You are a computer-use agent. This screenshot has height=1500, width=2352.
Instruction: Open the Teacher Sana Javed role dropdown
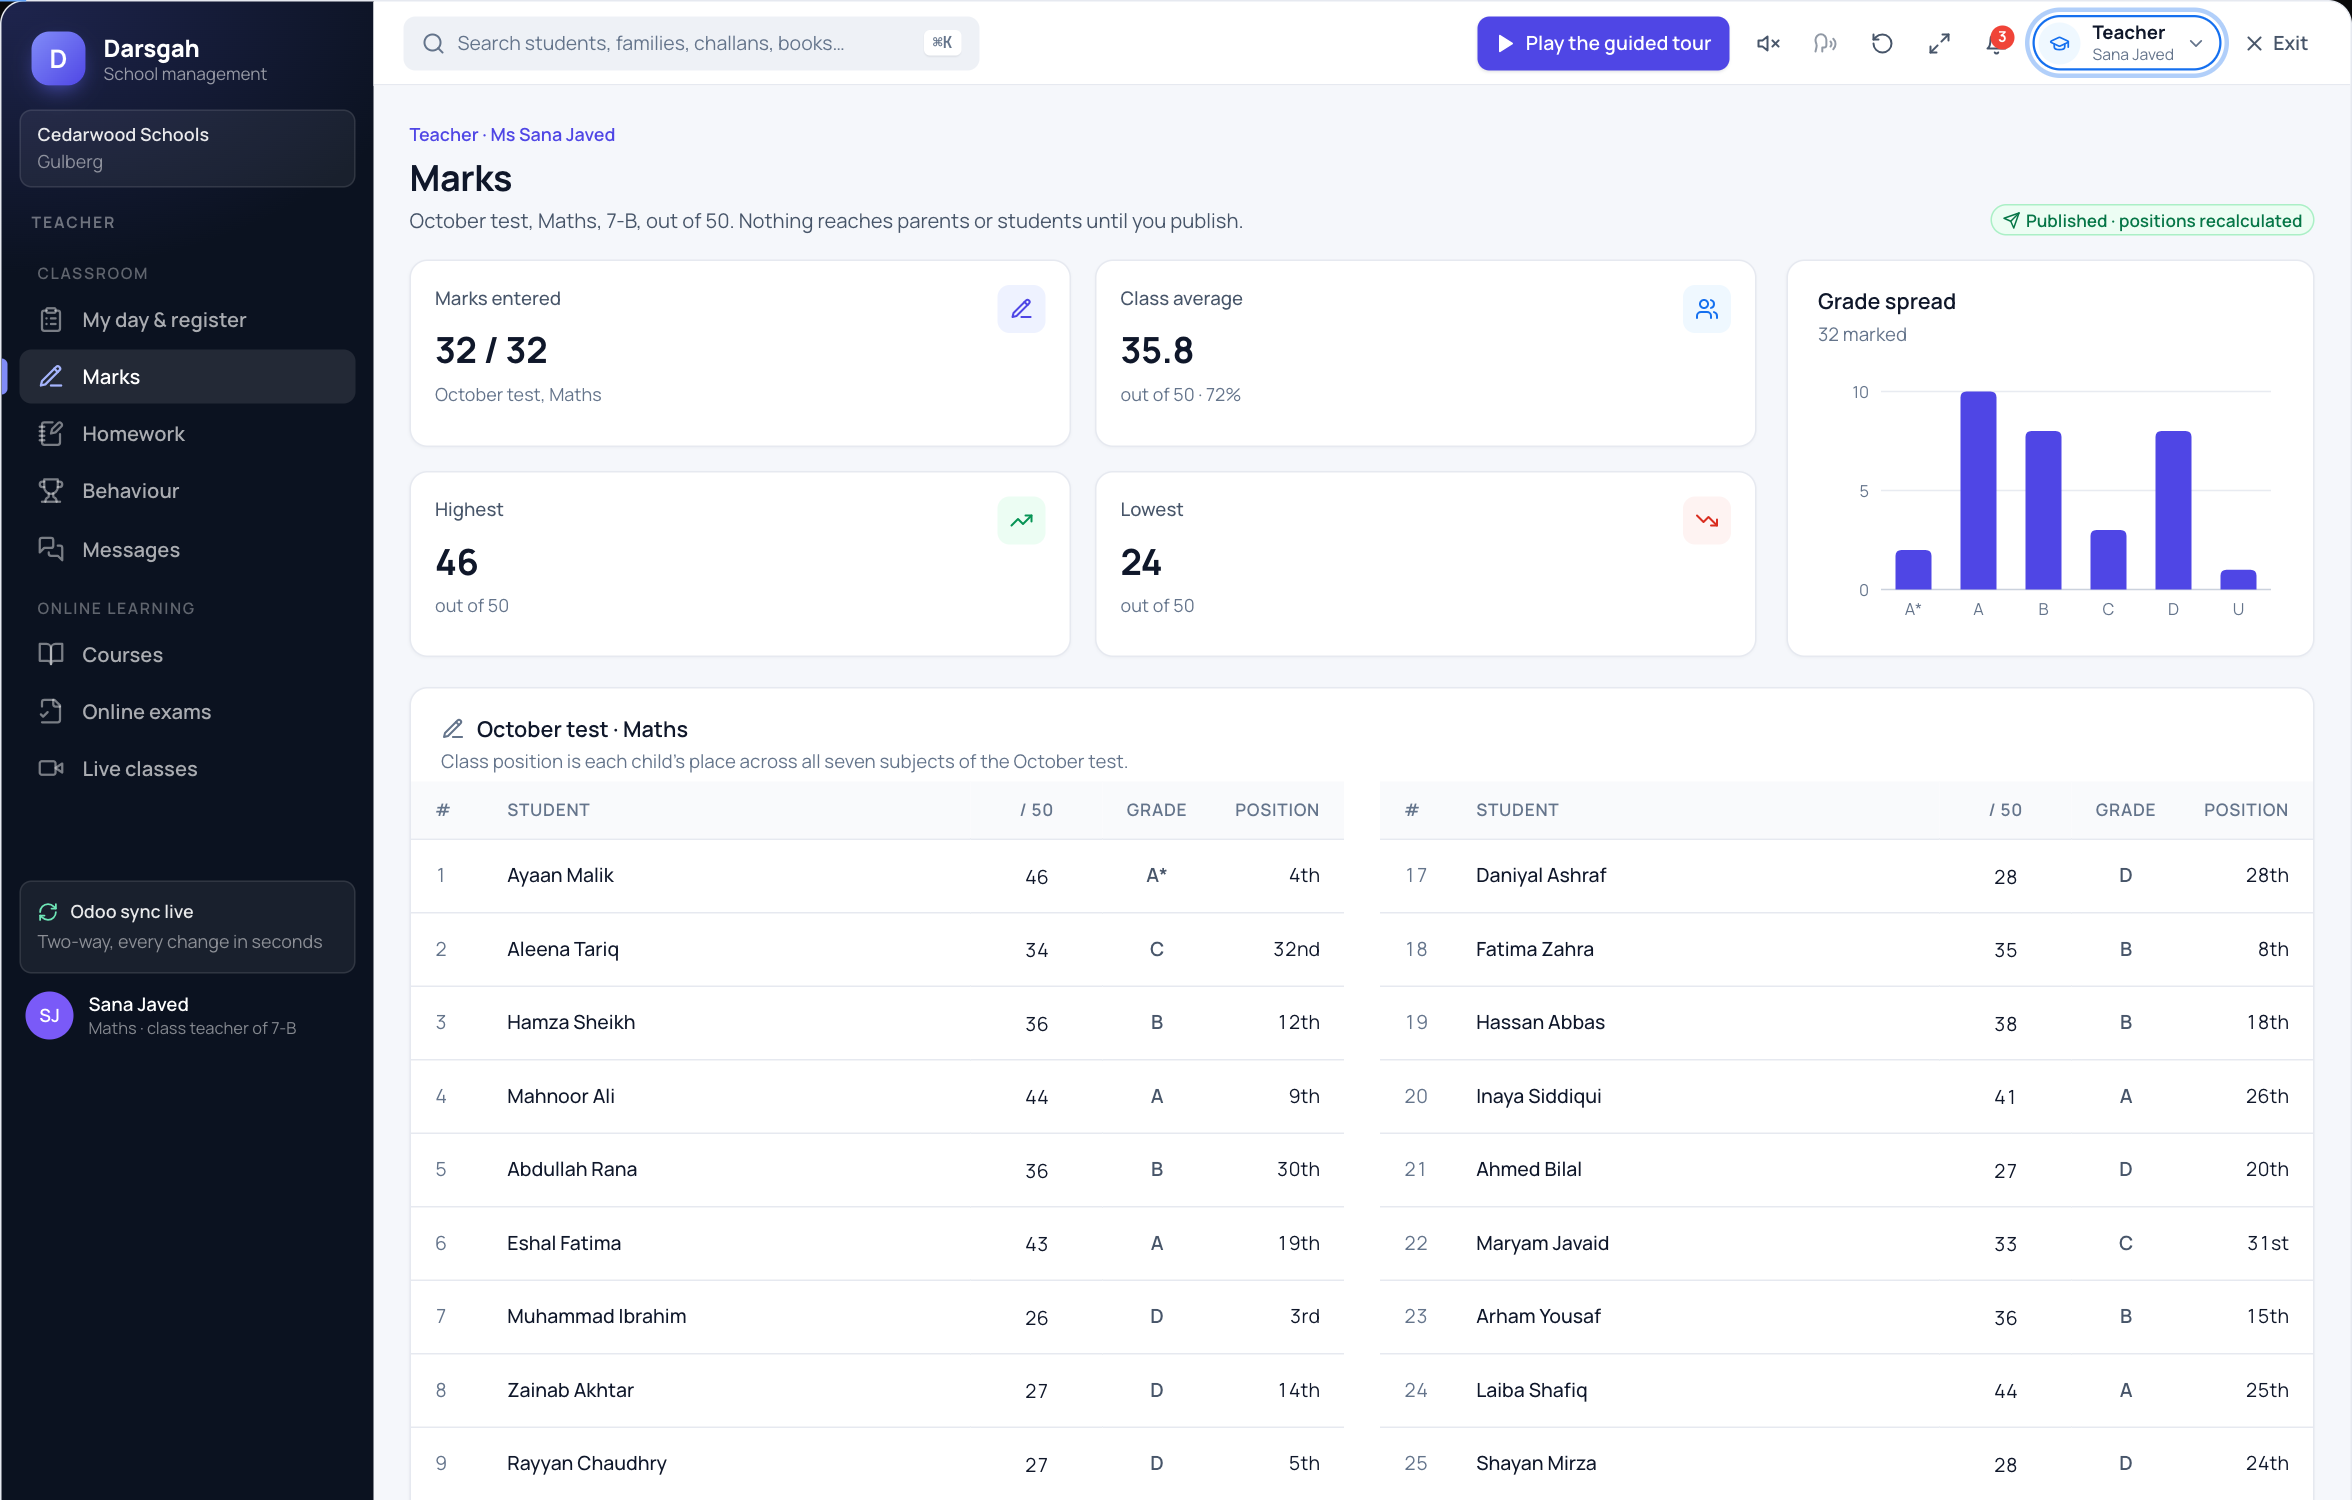coord(2127,43)
